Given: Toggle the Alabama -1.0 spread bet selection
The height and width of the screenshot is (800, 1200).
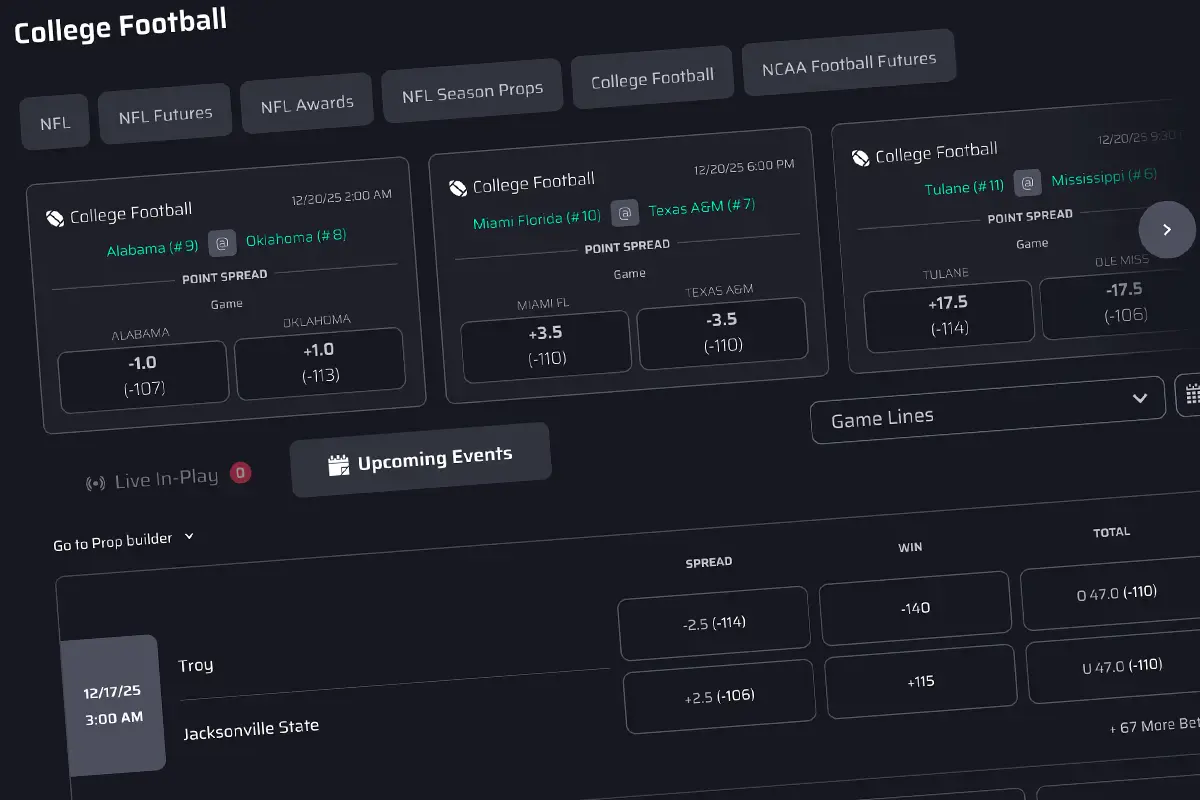Looking at the screenshot, I should click(143, 373).
